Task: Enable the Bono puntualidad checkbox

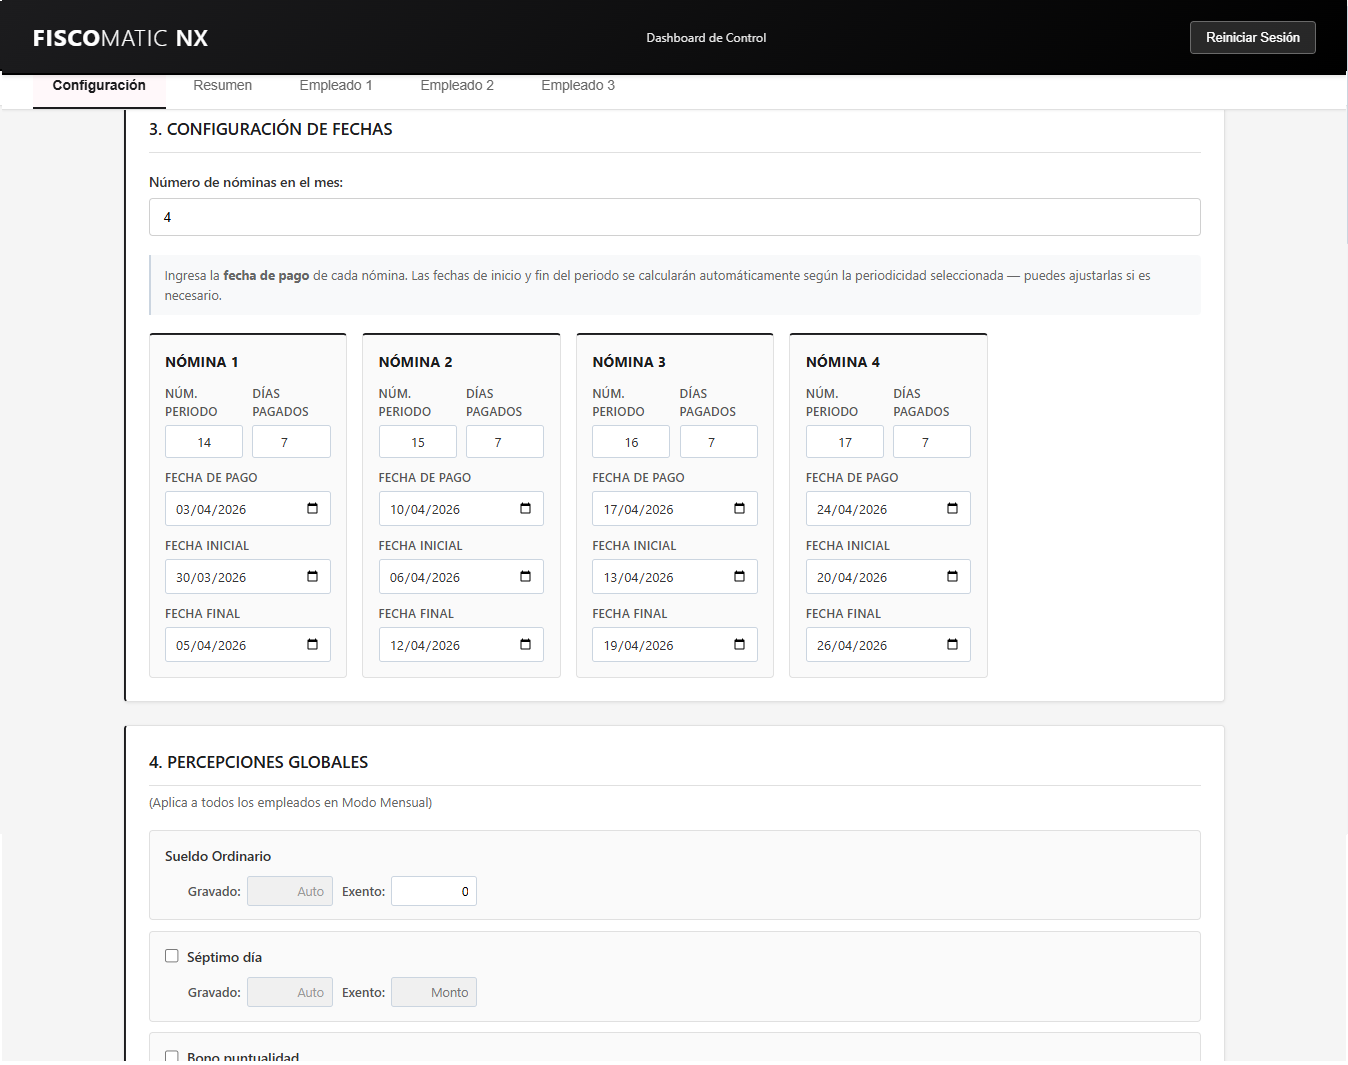Action: coord(172,1056)
